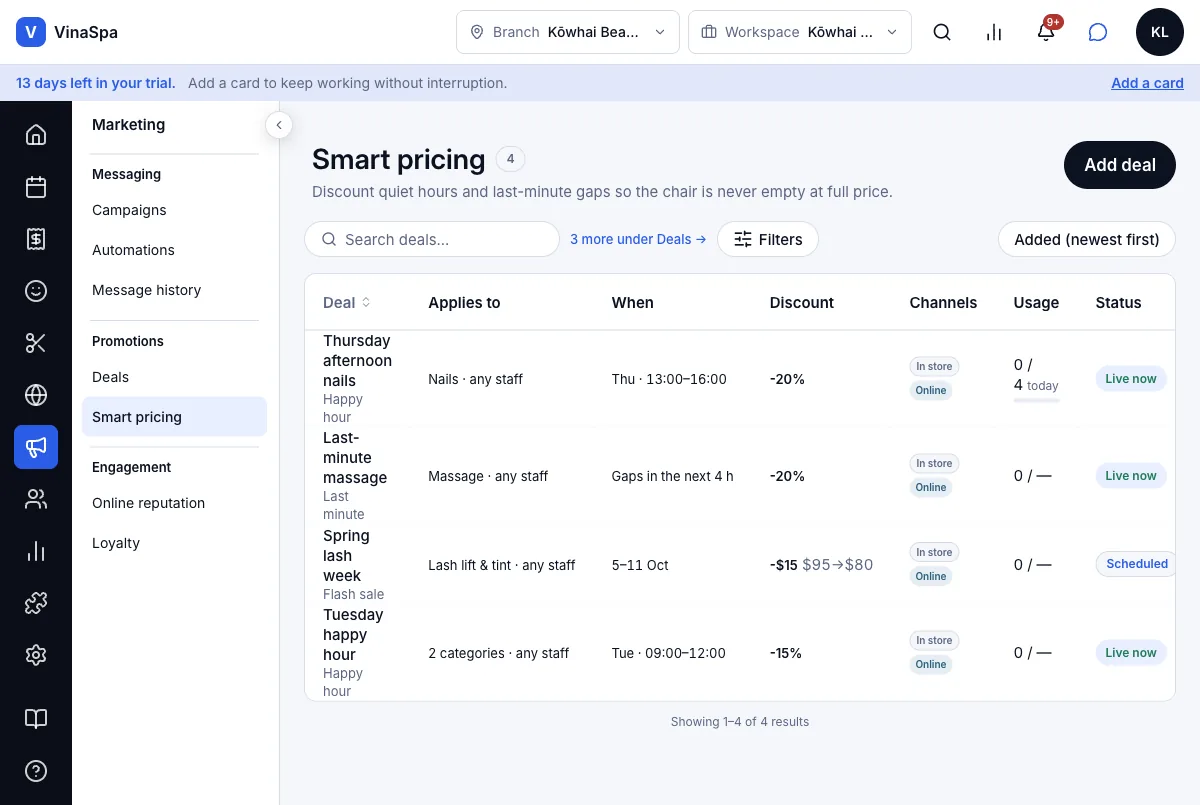Open the Filters button
1200x805 pixels.
768,239
